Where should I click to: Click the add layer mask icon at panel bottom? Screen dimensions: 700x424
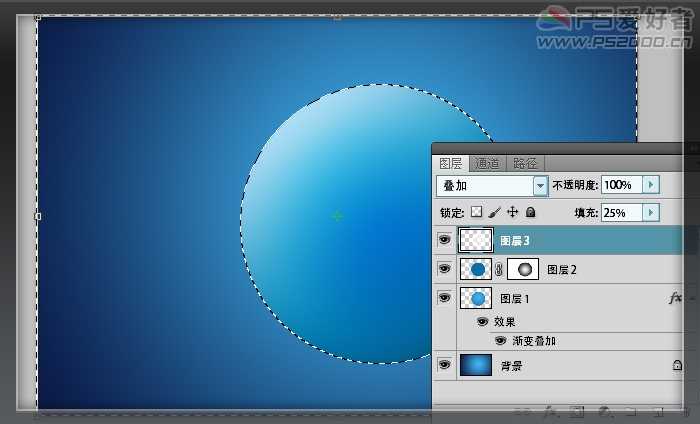[x=577, y=411]
